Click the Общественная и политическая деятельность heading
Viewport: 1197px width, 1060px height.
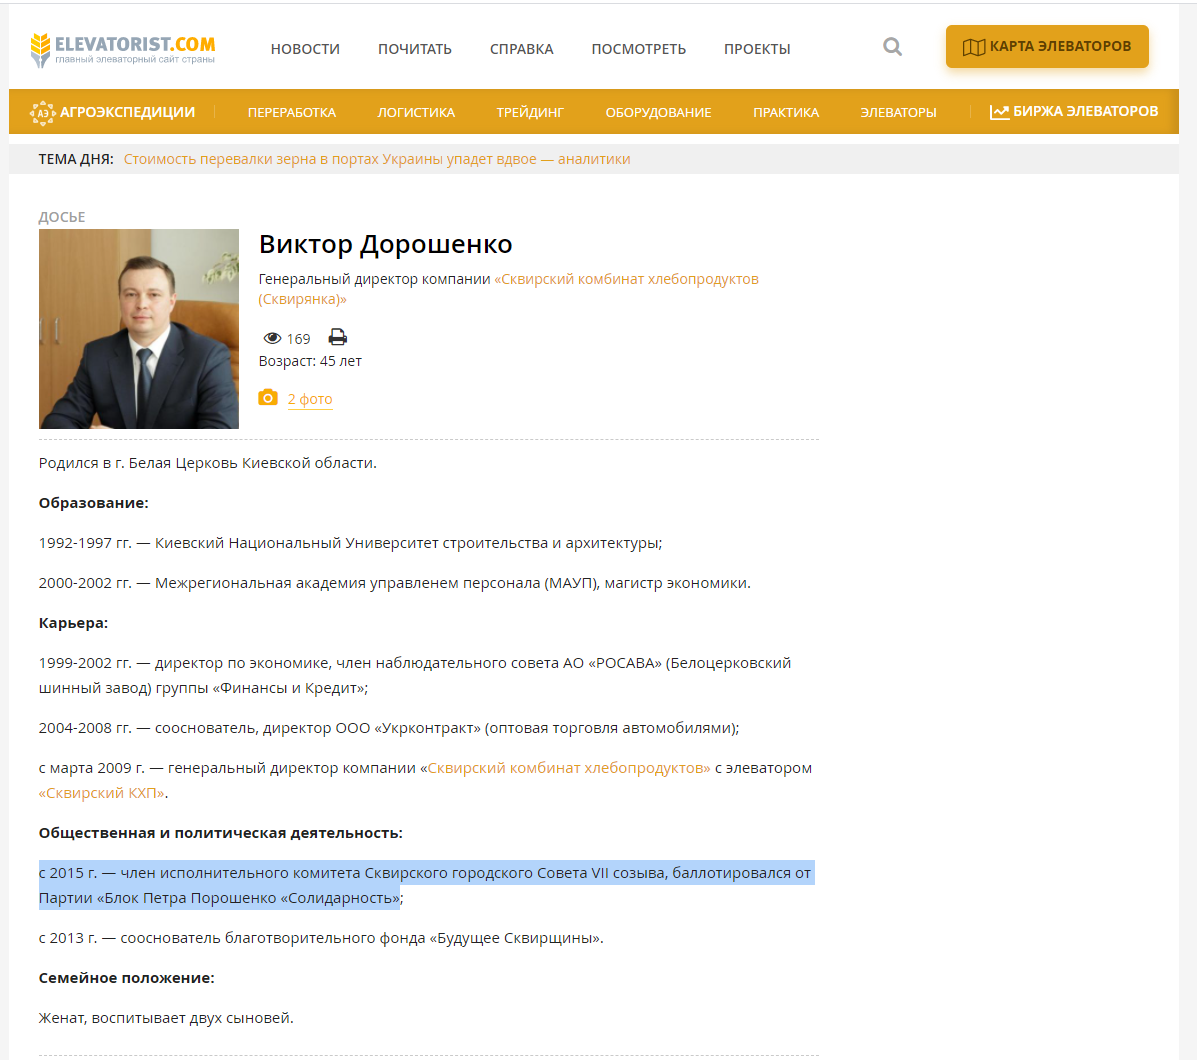pos(221,833)
